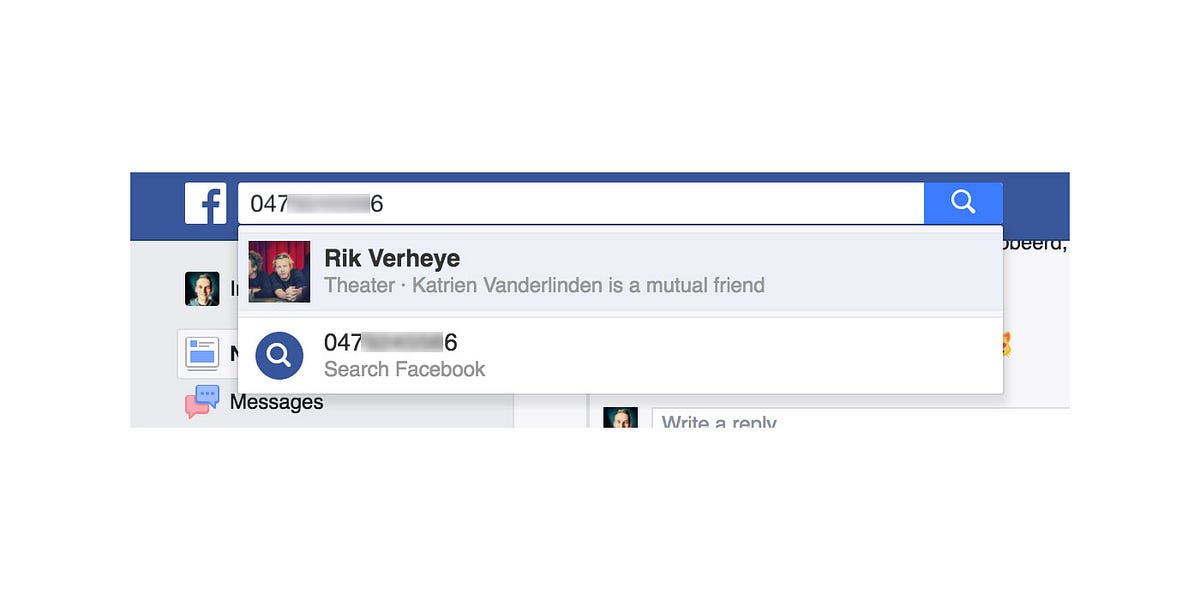
Task: Choose the Search Facebook suggestion row
Action: coord(620,355)
